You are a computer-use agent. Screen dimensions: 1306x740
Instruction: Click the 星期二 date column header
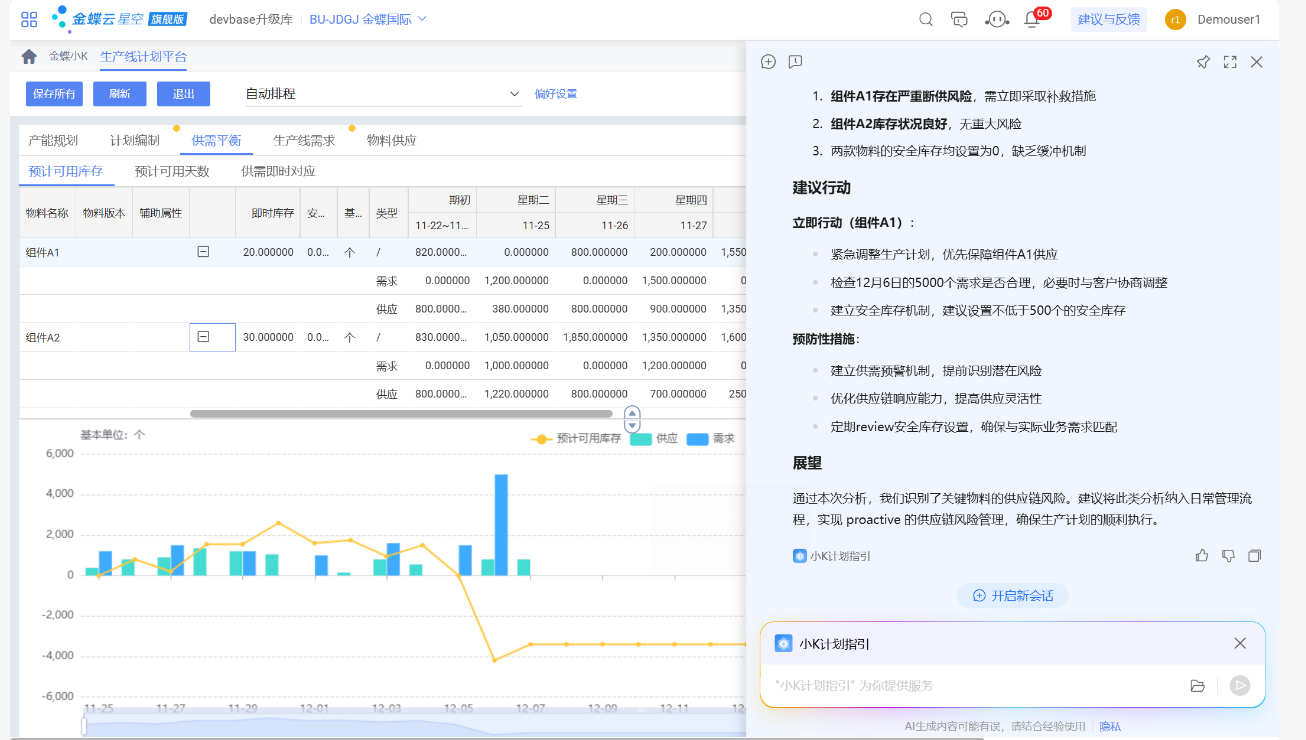coord(516,199)
